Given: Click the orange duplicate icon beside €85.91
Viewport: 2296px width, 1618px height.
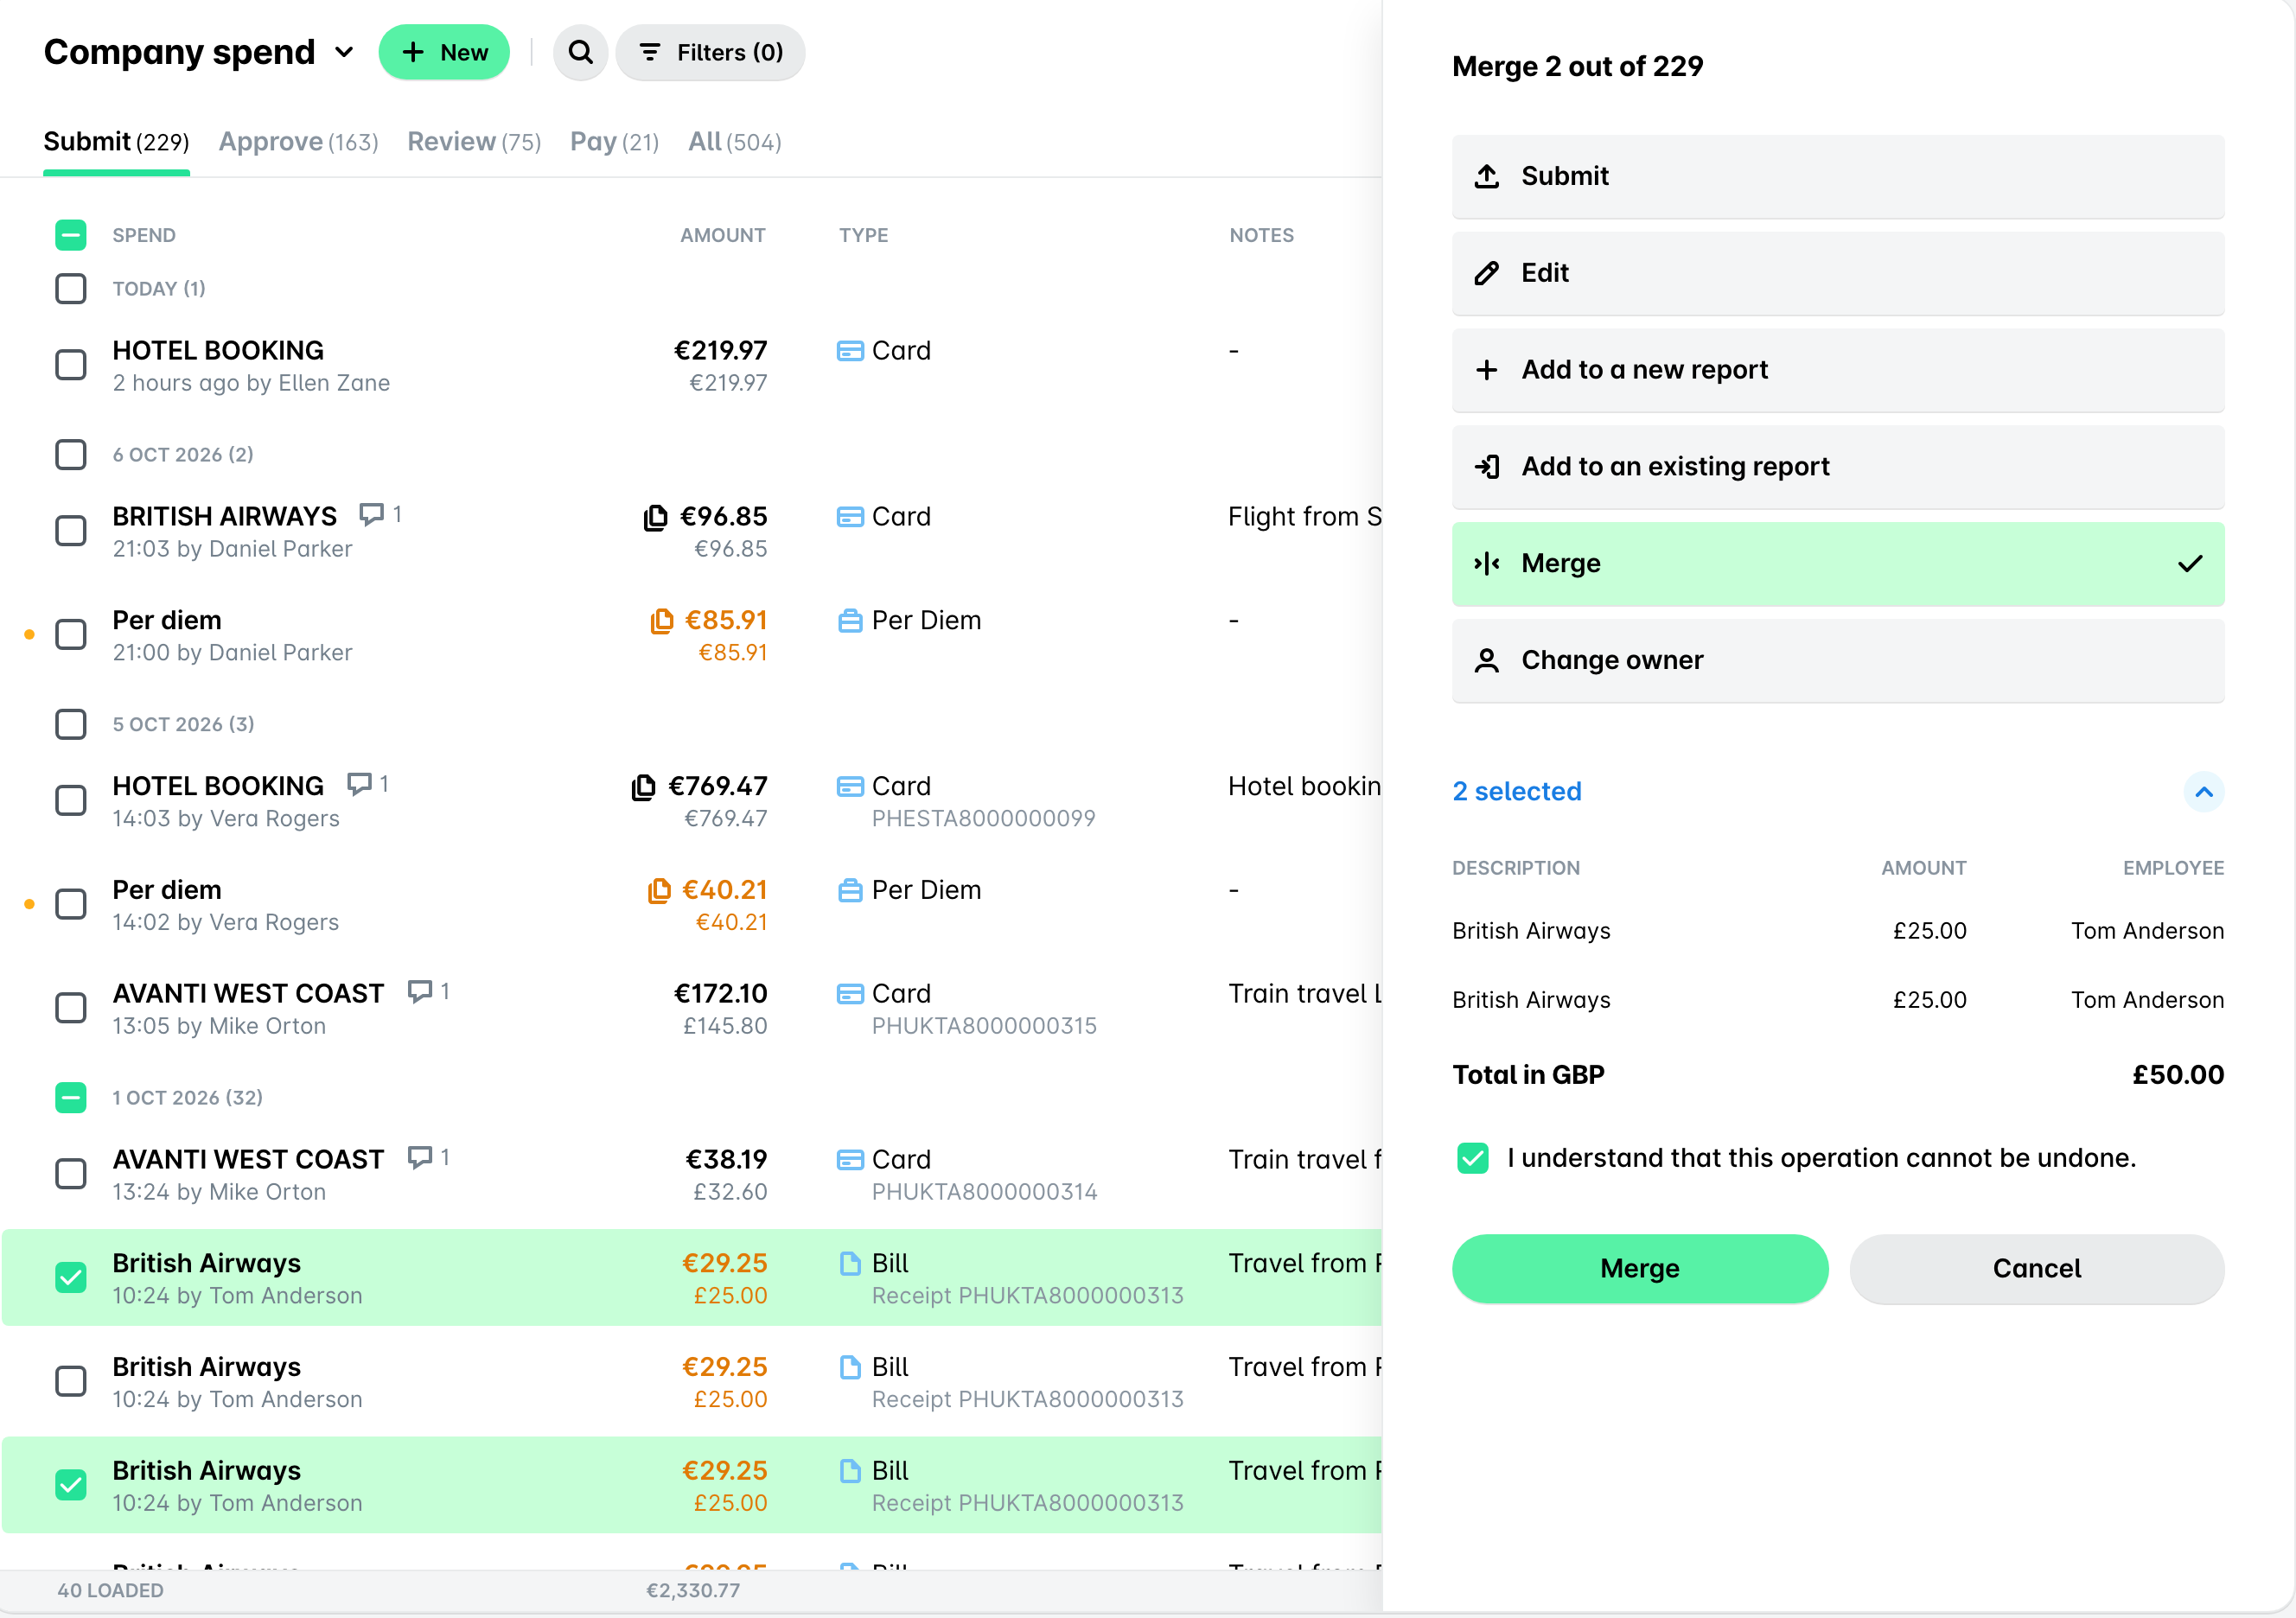Looking at the screenshot, I should [661, 621].
